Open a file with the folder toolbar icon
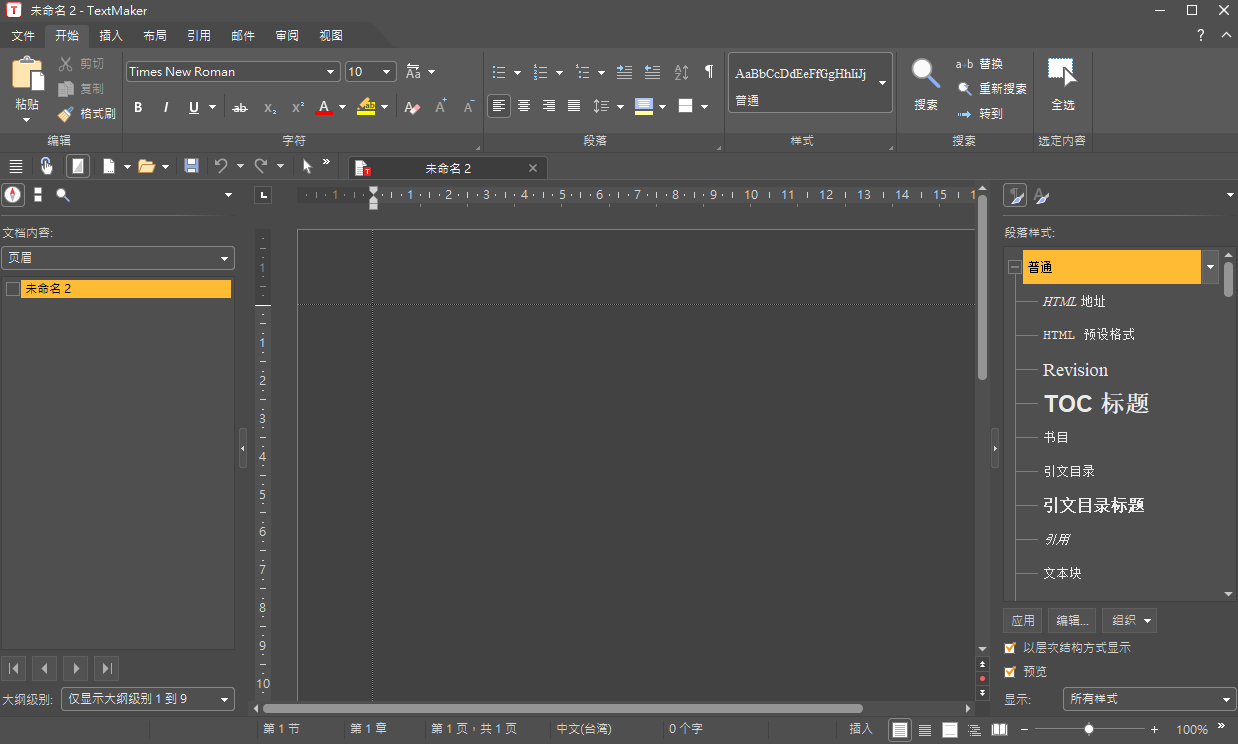This screenshot has height=744, width=1238. coord(147,166)
